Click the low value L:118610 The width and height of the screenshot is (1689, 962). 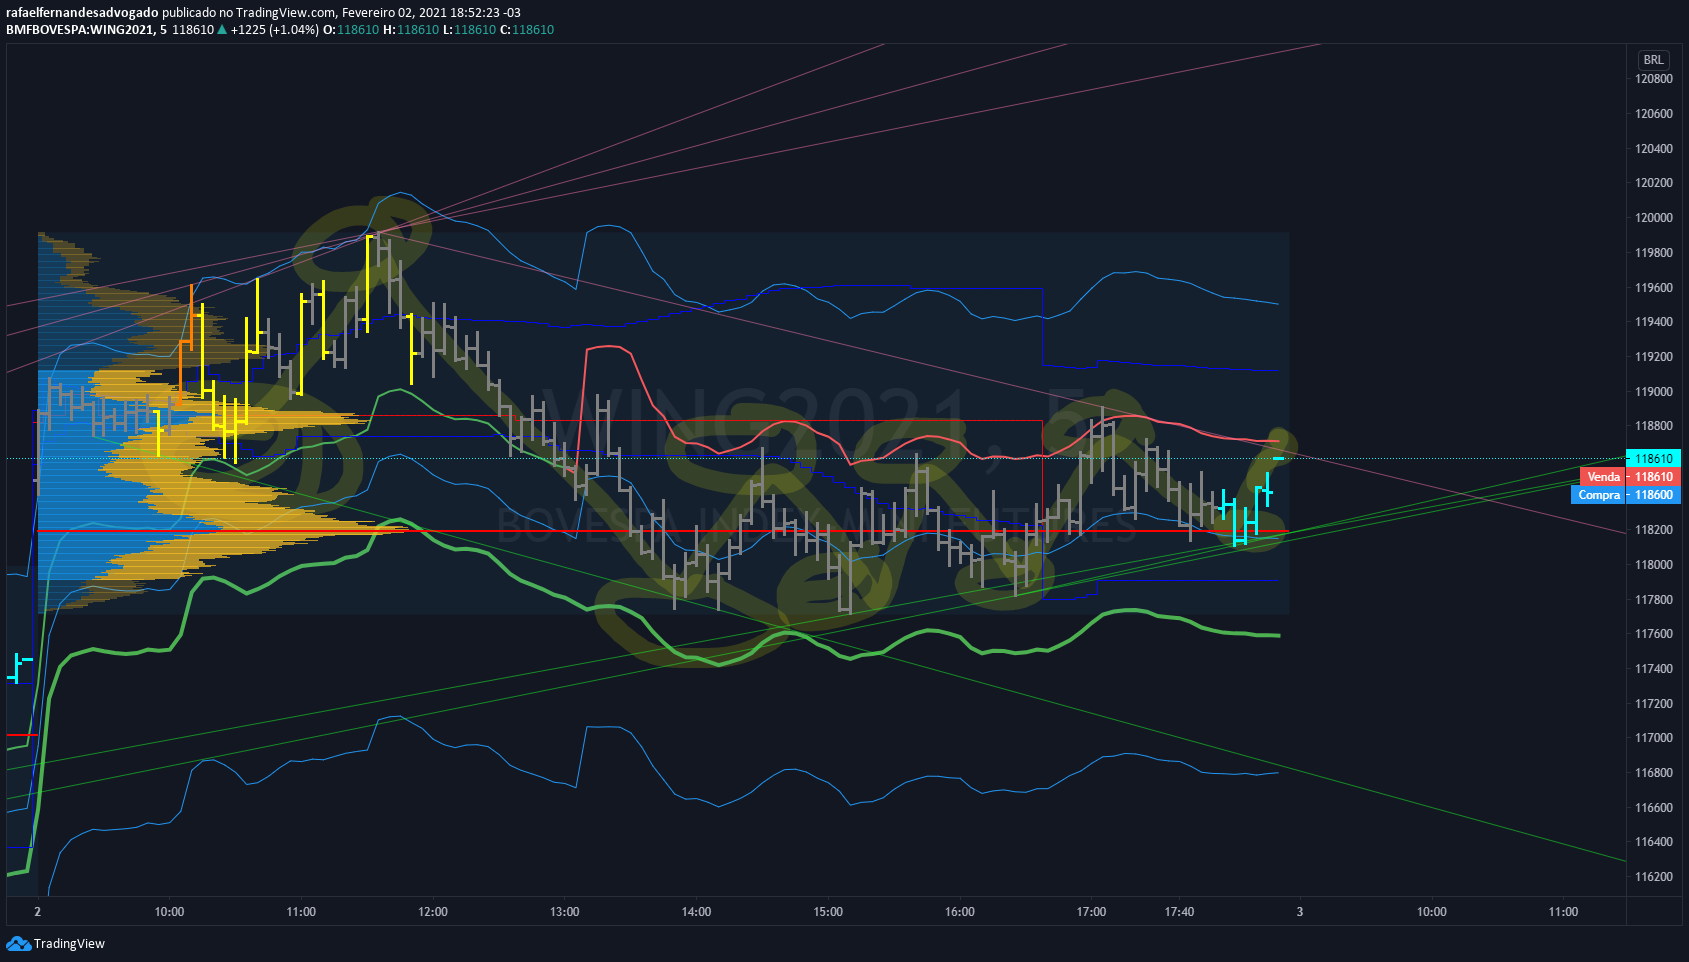[470, 30]
